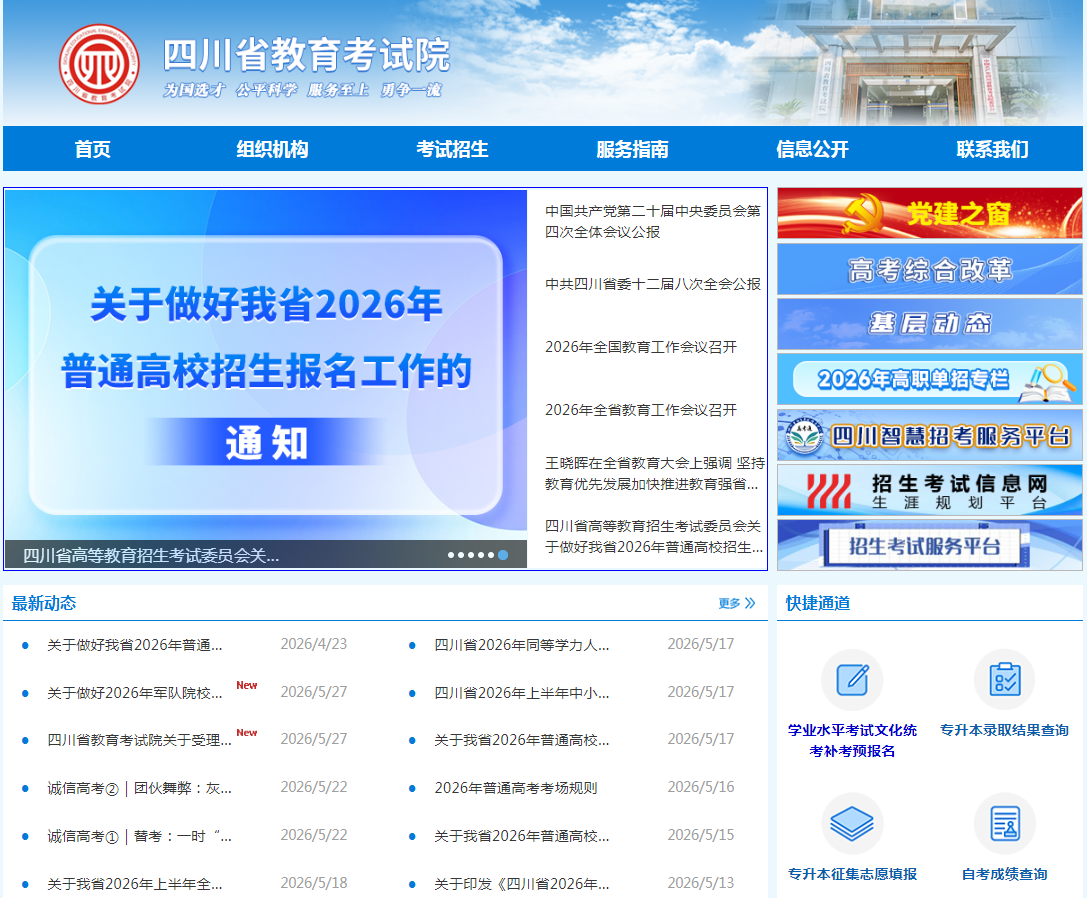Screen dimensions: 1087x898
Task: Select the first carousel dot indicator
Action: pyautogui.click(x=451, y=555)
